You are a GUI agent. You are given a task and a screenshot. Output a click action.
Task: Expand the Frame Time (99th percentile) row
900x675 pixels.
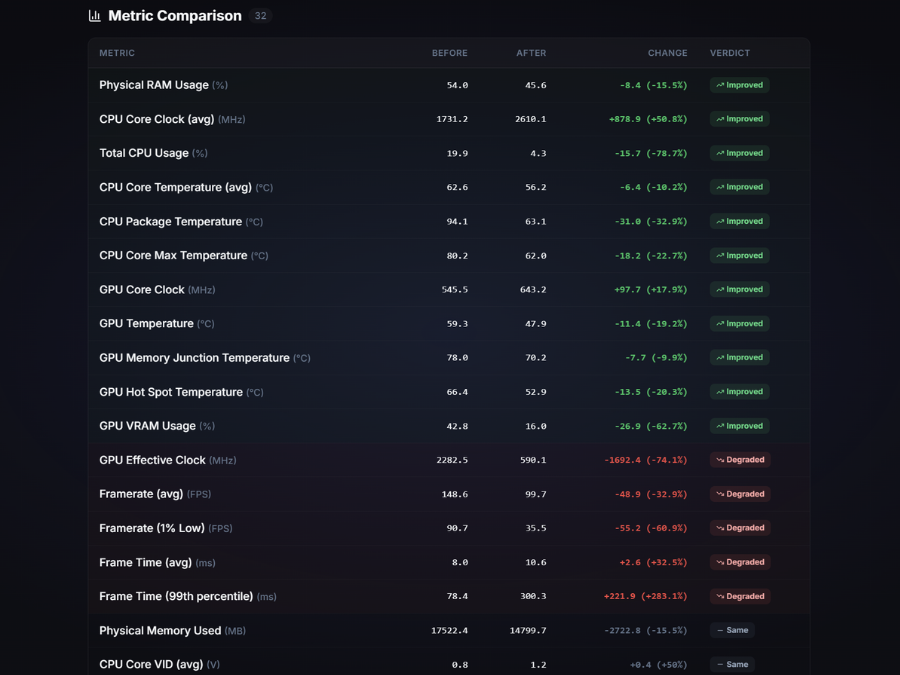[x=400, y=596]
